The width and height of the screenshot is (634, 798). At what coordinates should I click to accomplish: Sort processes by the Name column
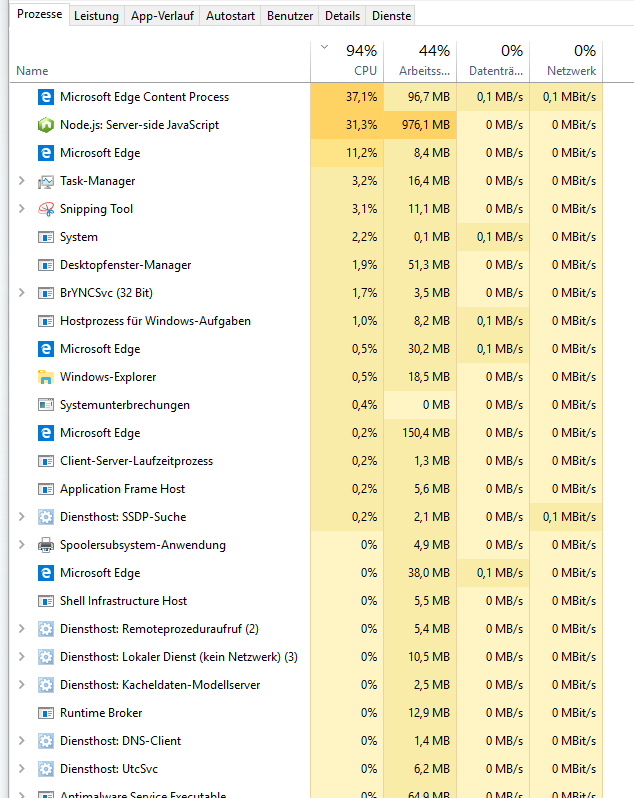160,61
